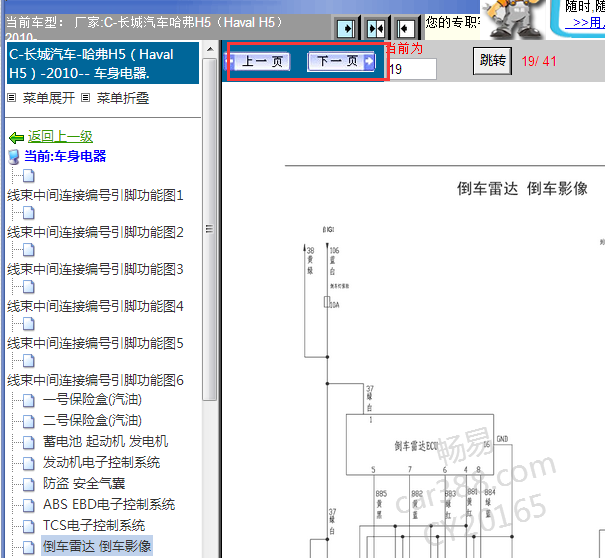Click document icon beside ABS EBD电子控制系统

tap(29, 505)
